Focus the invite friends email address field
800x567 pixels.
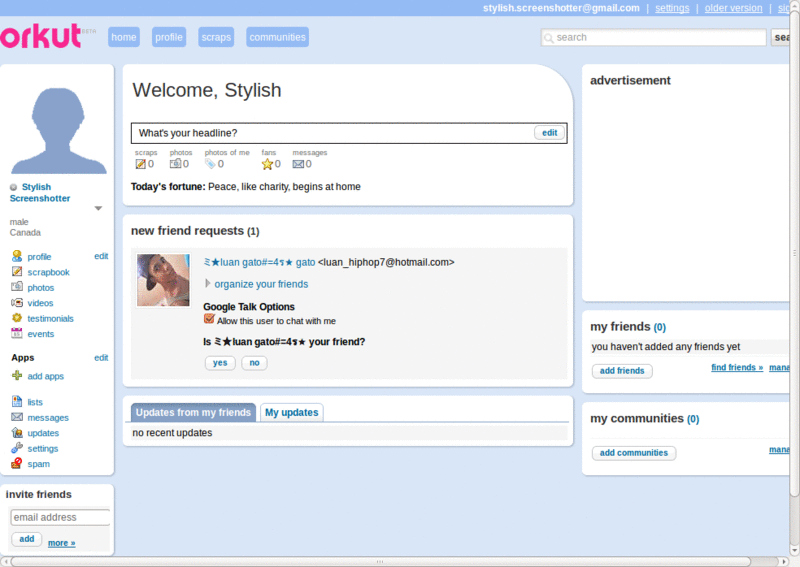pos(60,517)
